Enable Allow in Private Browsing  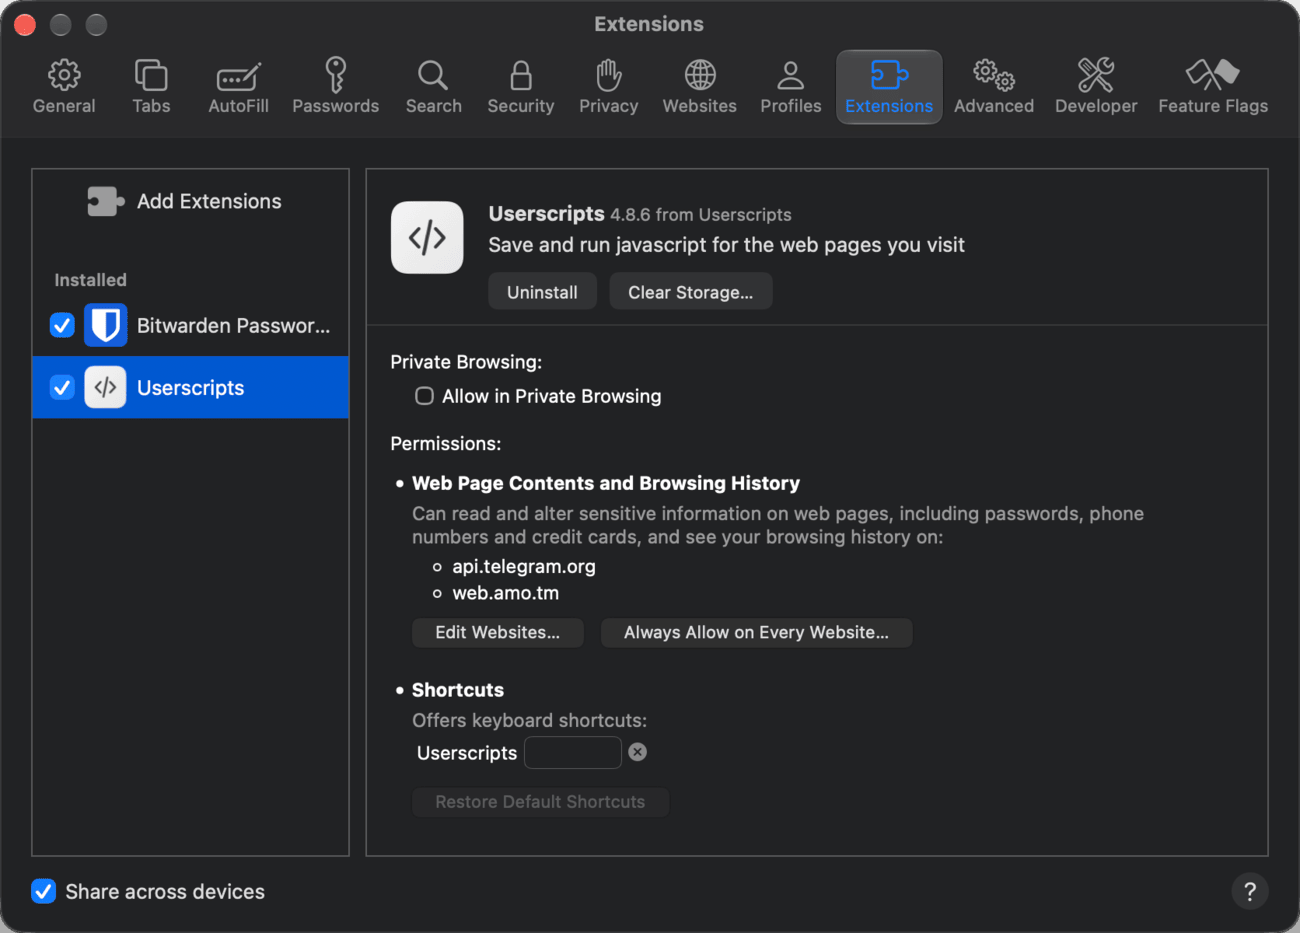(424, 396)
